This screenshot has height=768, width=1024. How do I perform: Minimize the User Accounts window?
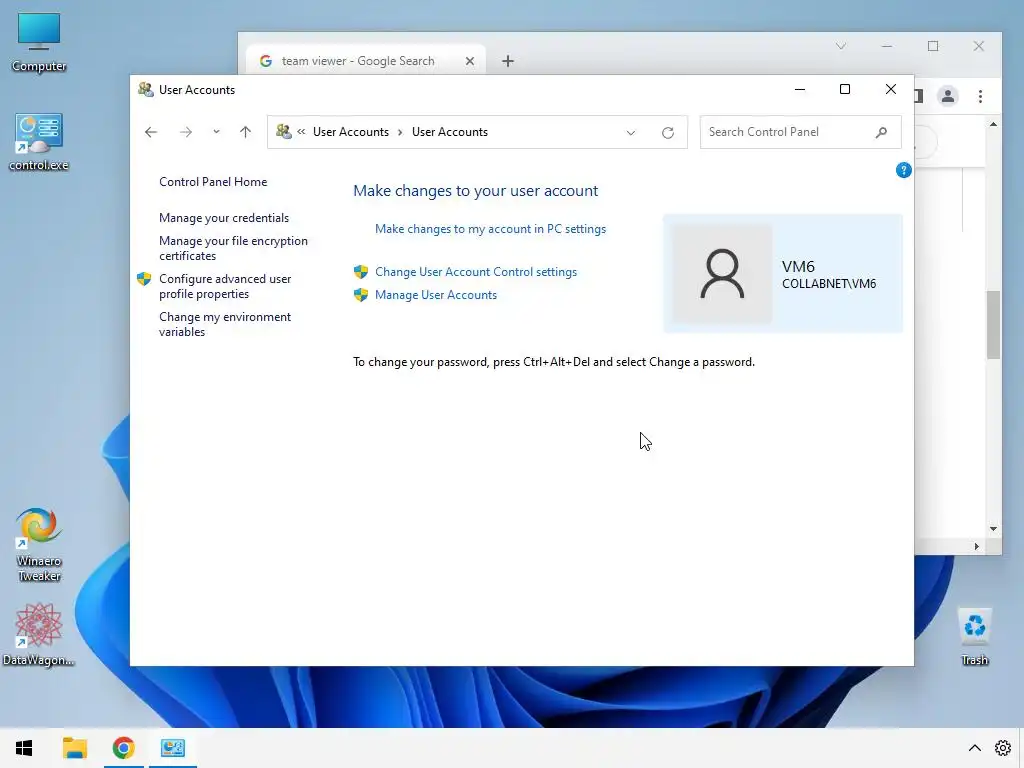799,89
